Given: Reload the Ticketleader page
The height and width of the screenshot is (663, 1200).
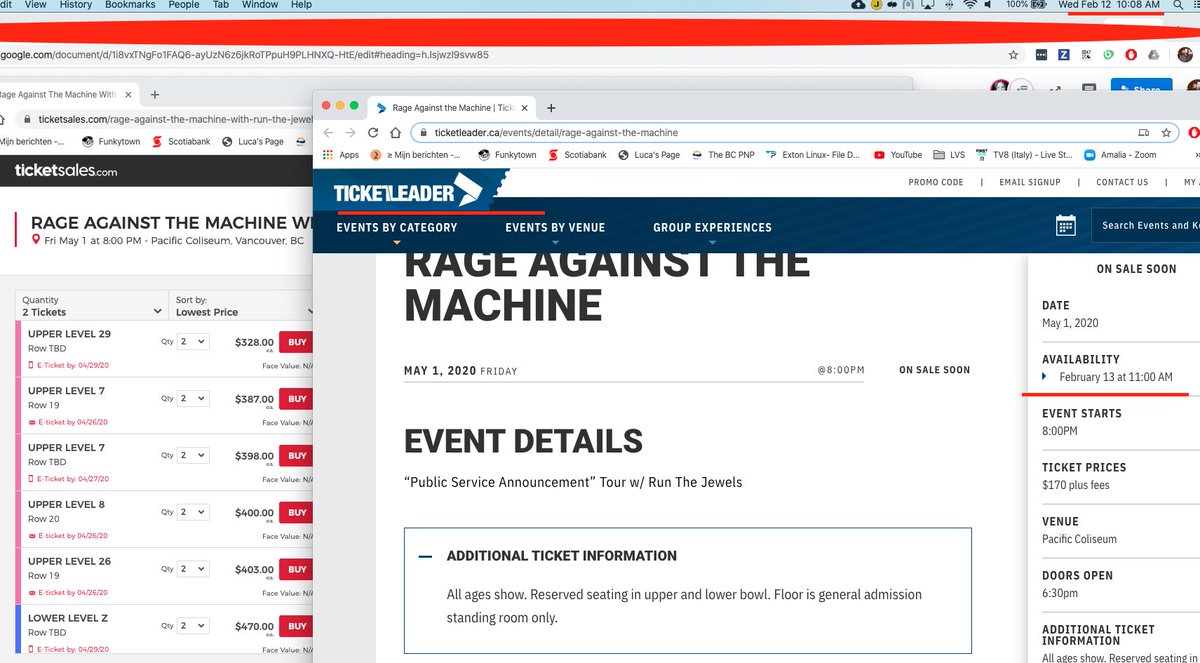Looking at the screenshot, I should pos(373,132).
